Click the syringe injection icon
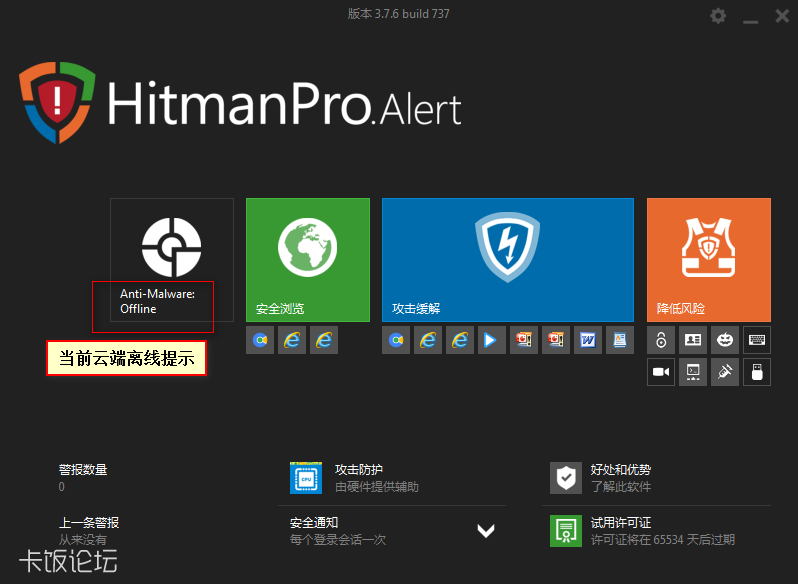Screen dimensions: 798x584 point(725,372)
